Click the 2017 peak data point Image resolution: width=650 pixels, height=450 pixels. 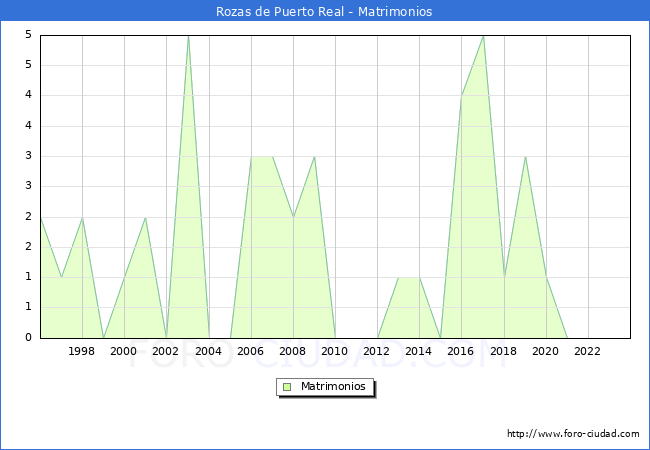[483, 36]
